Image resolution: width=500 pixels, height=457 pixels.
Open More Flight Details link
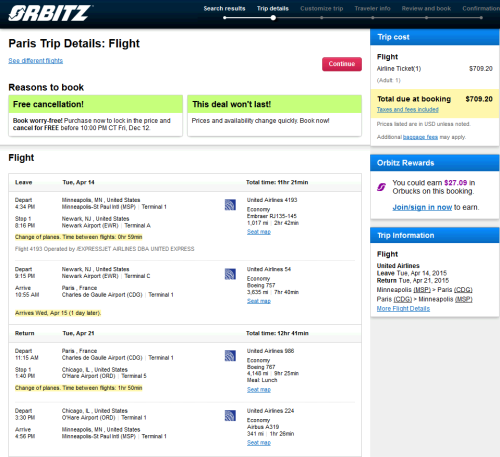403,309
